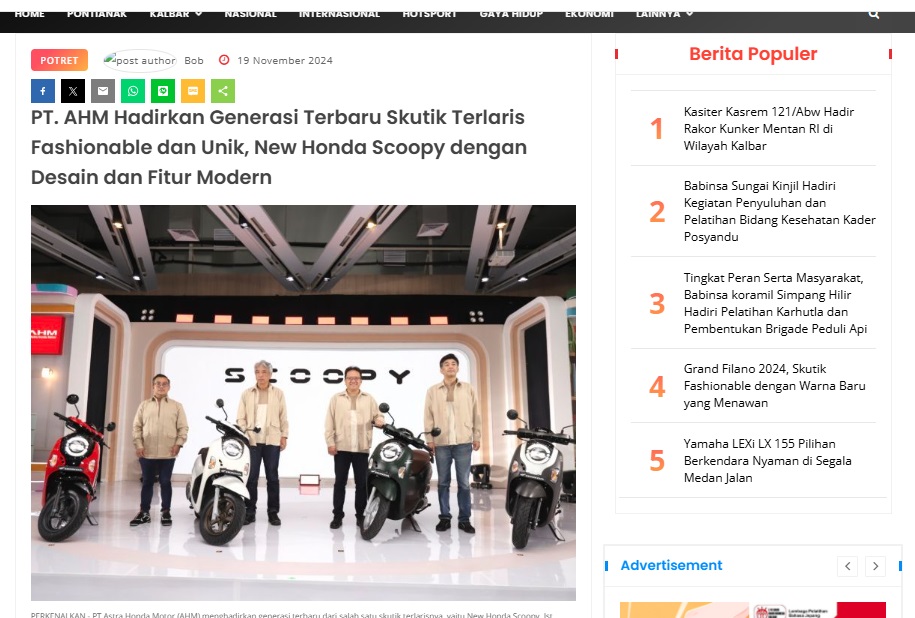Viewport: 915px width, 618px height.
Task: Click the post author avatar image
Action: pyautogui.click(x=140, y=60)
